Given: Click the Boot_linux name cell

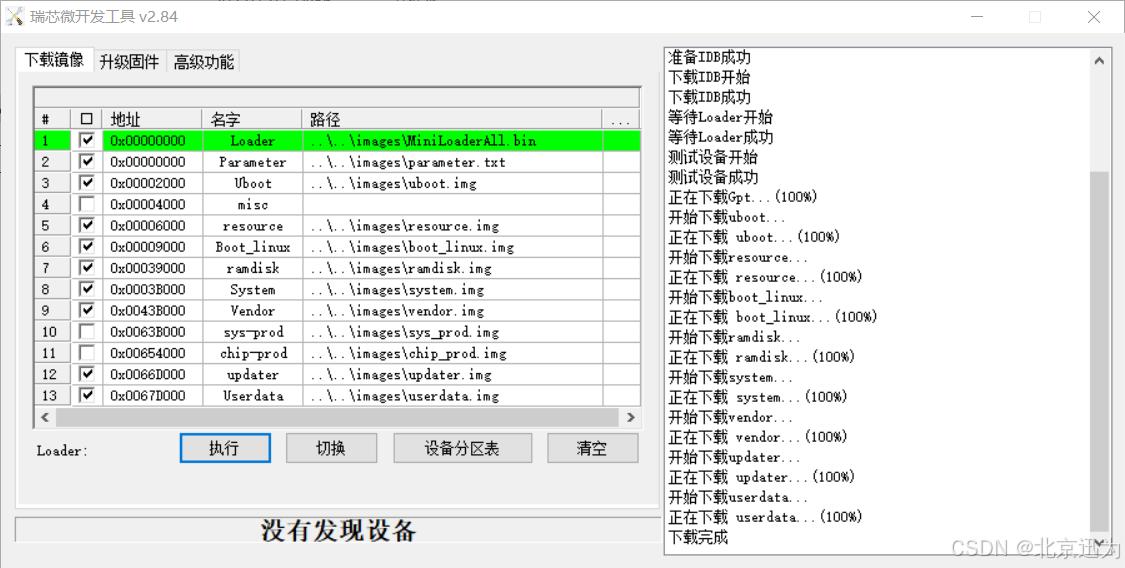Looking at the screenshot, I should [x=252, y=247].
